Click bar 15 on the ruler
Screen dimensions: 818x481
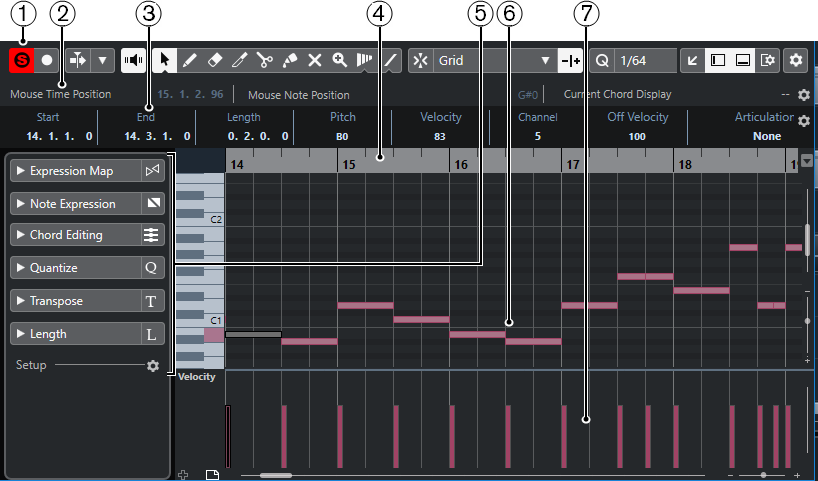[x=348, y=164]
